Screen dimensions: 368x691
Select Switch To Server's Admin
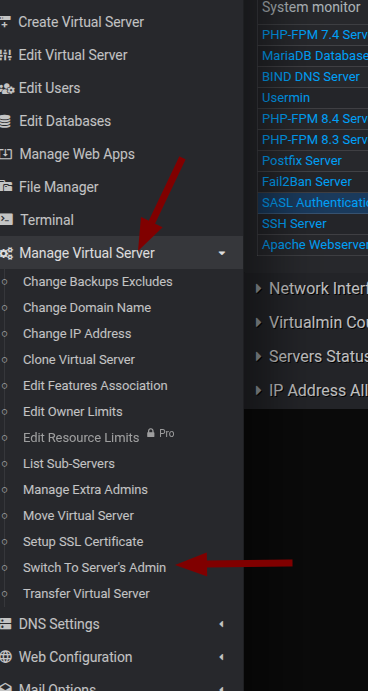click(x=95, y=568)
